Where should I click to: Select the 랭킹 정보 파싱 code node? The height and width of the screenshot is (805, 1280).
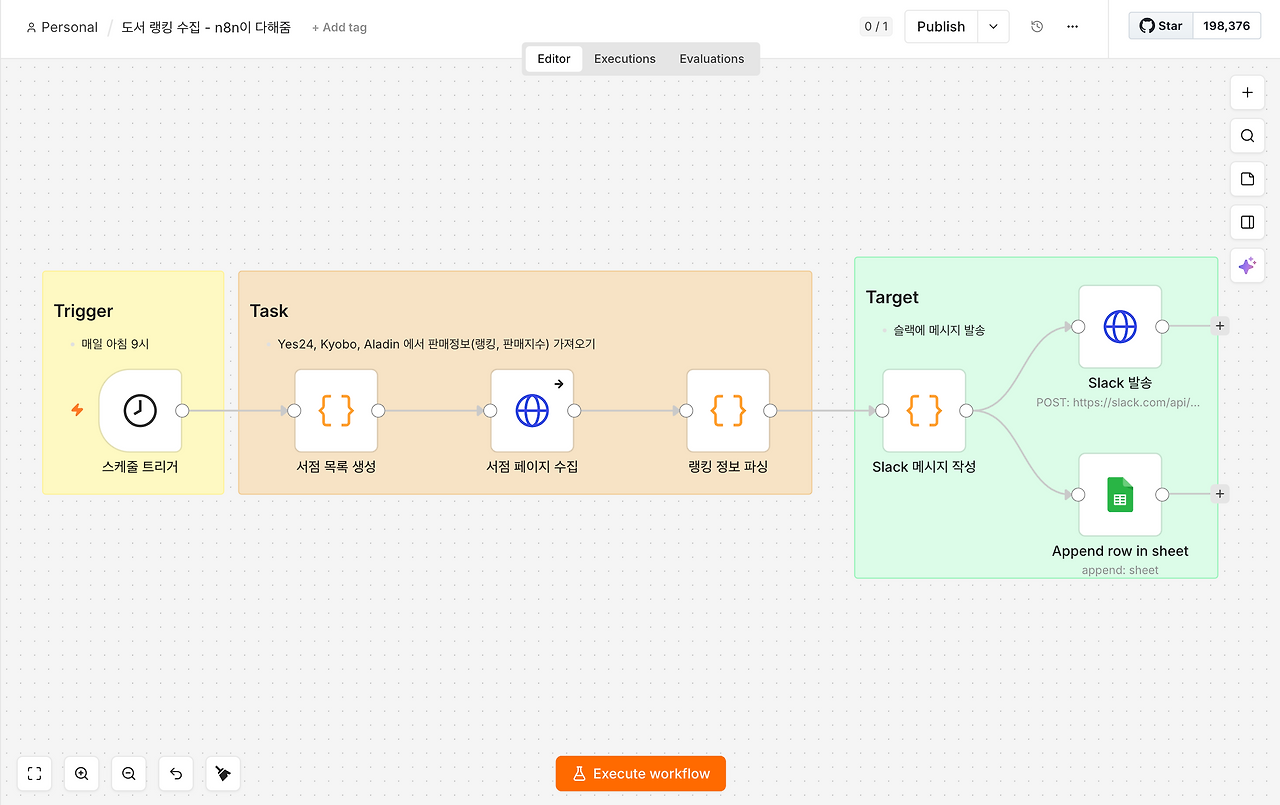pos(728,410)
